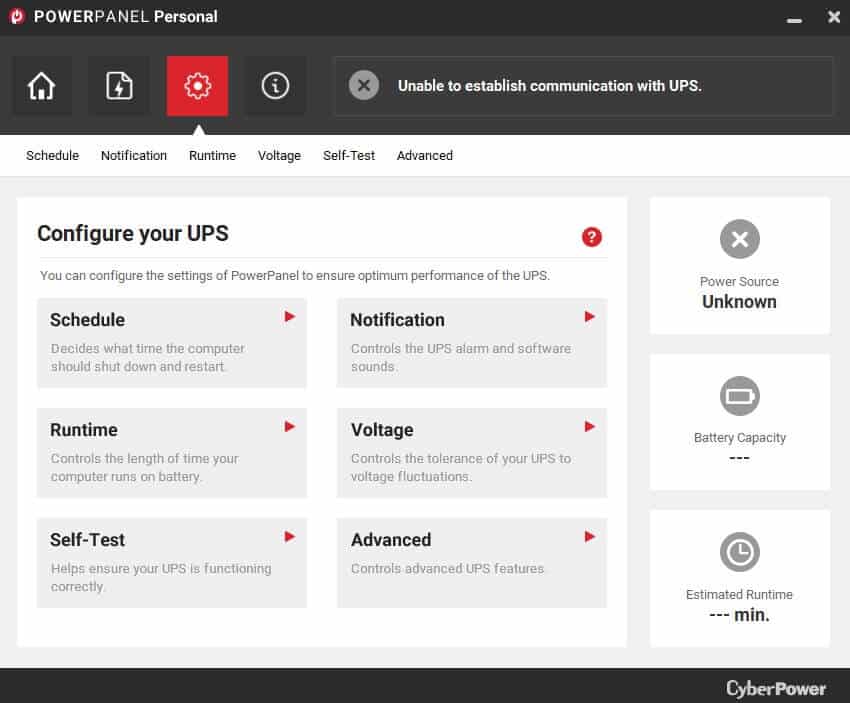Viewport: 850px width, 703px height.
Task: Click the 'Unable to establish communication with UPS.' message
Action: click(550, 86)
